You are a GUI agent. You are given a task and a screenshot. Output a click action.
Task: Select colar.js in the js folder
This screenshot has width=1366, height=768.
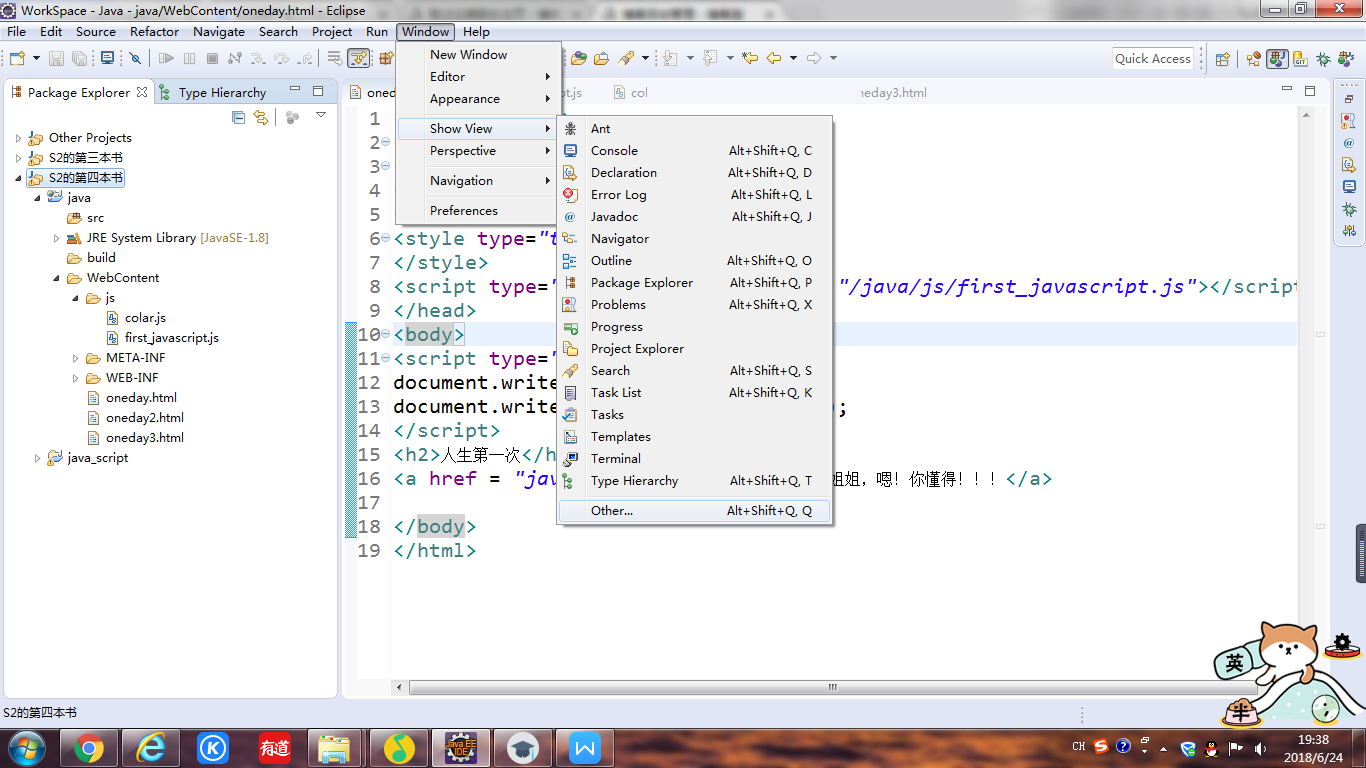click(135, 318)
